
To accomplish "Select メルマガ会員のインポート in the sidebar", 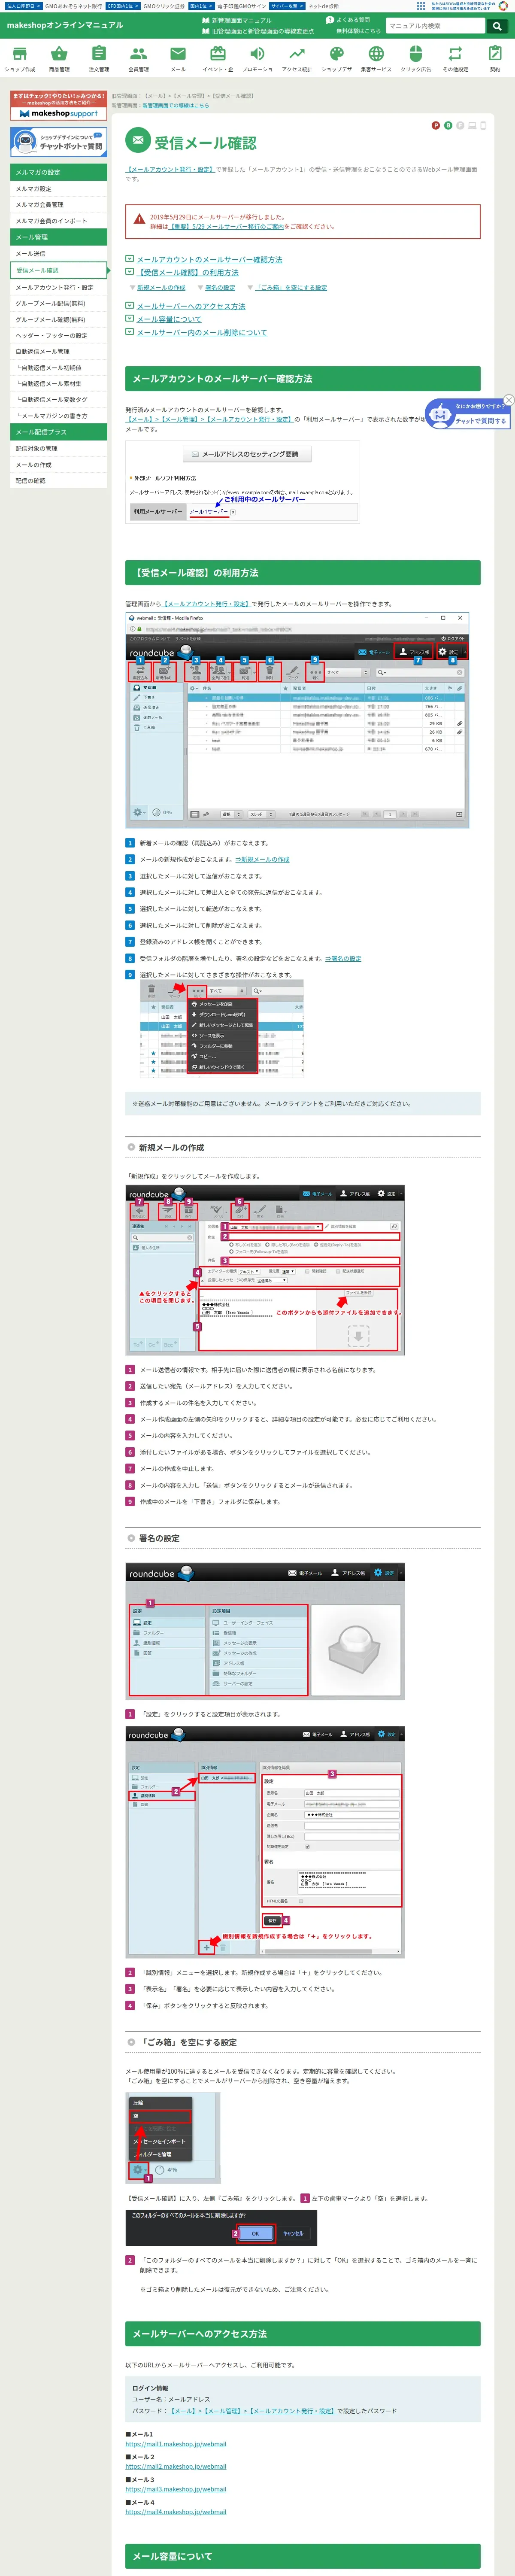I will coord(58,221).
